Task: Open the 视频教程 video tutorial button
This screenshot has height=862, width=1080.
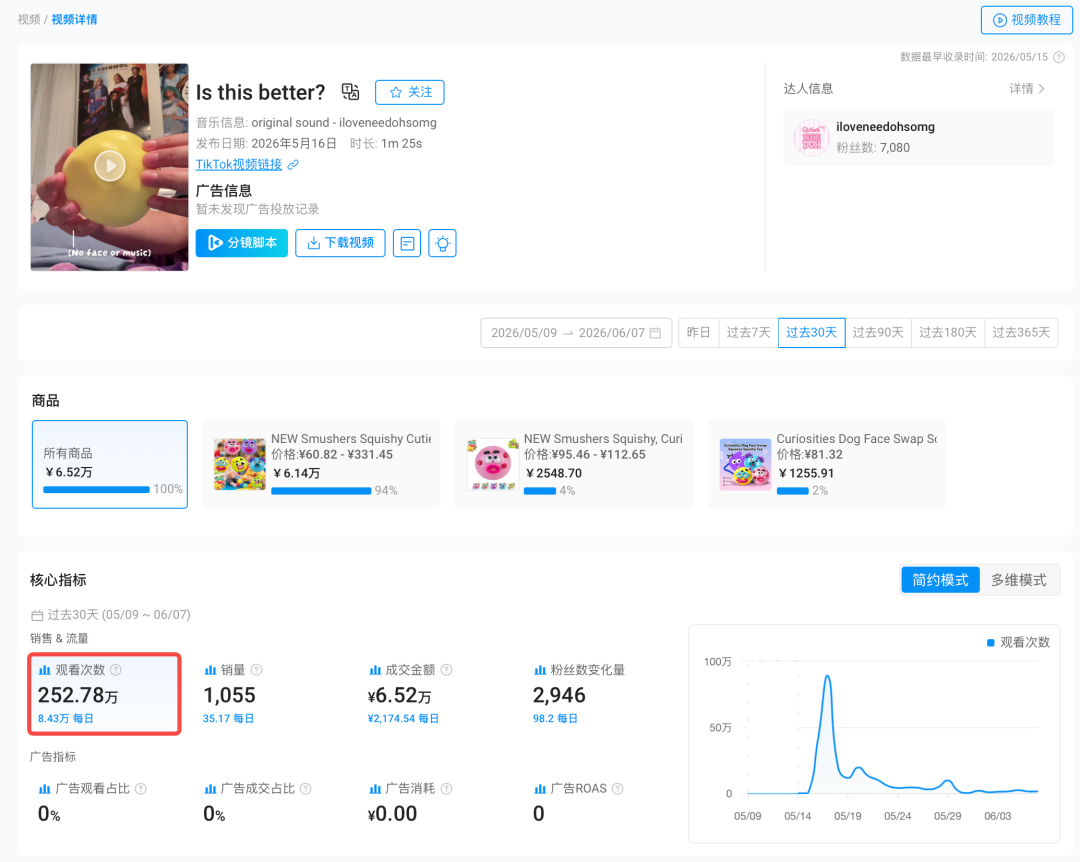Action: point(1026,20)
